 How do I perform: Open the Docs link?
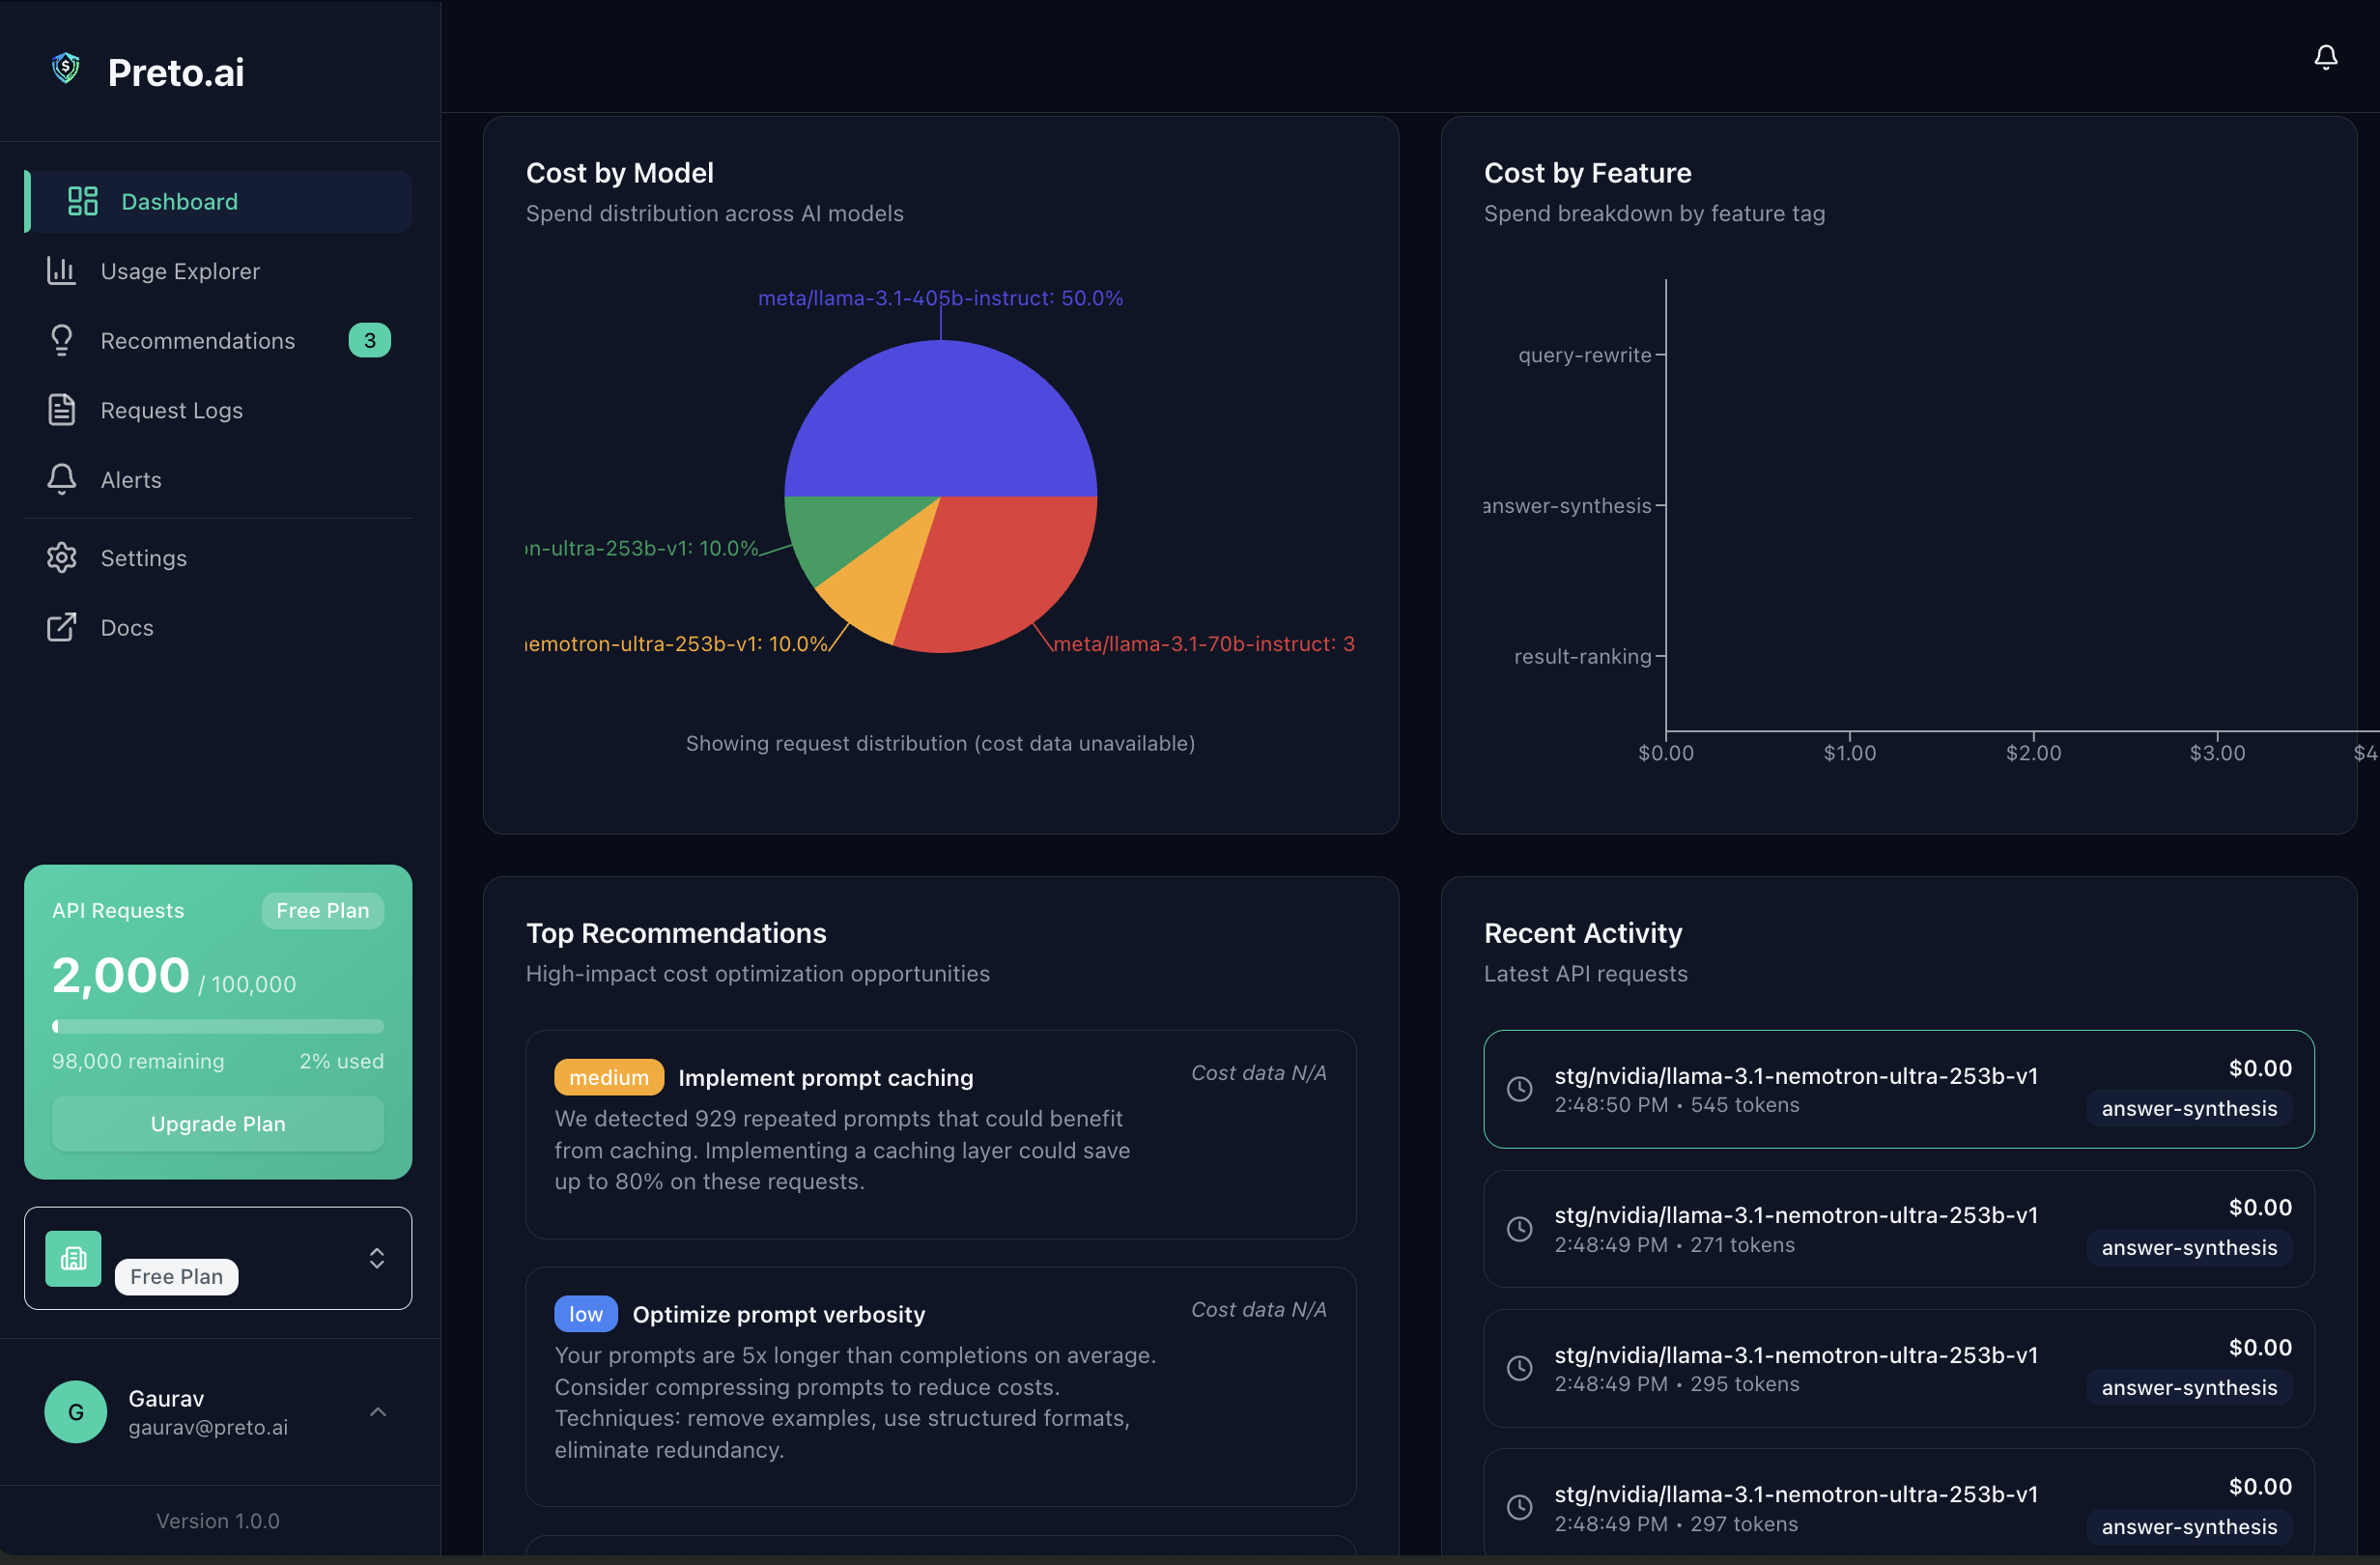(126, 627)
